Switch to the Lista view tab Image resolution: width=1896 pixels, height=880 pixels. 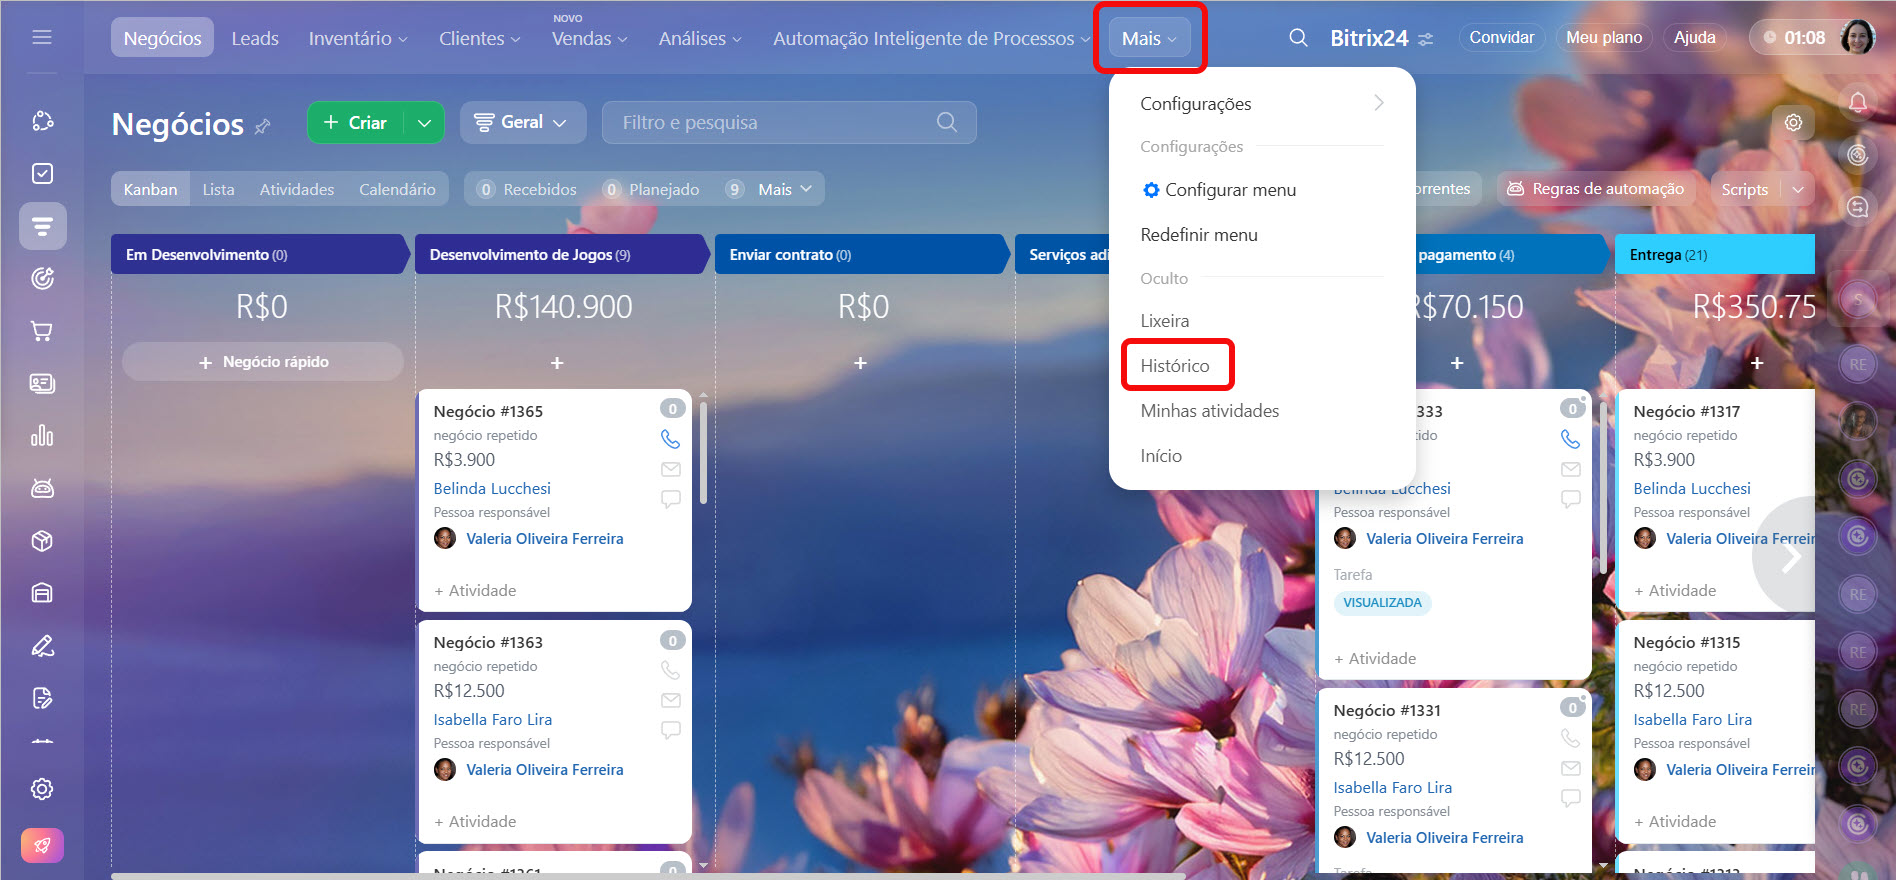(x=218, y=189)
